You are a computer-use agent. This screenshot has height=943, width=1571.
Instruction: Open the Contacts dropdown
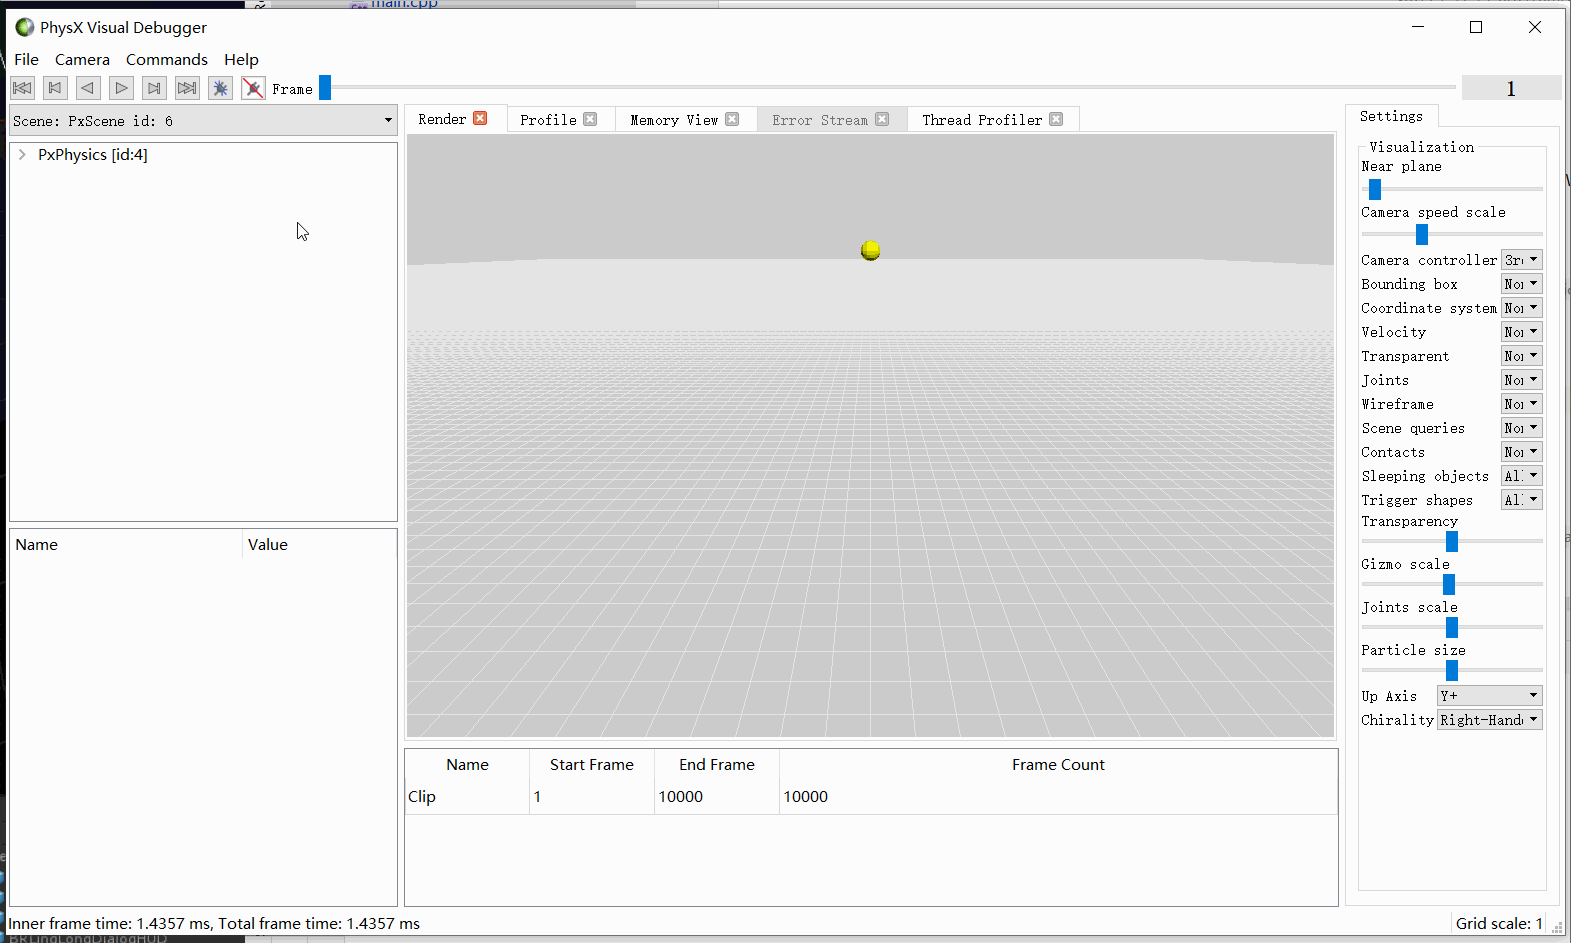1521,452
